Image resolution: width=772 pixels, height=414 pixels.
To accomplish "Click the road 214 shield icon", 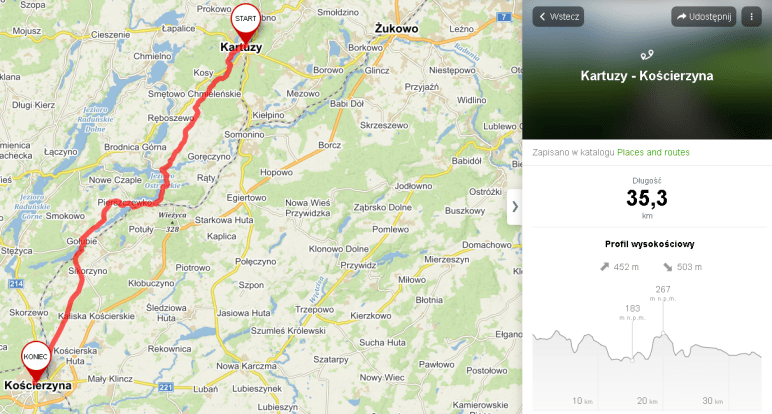I will point(16,284).
